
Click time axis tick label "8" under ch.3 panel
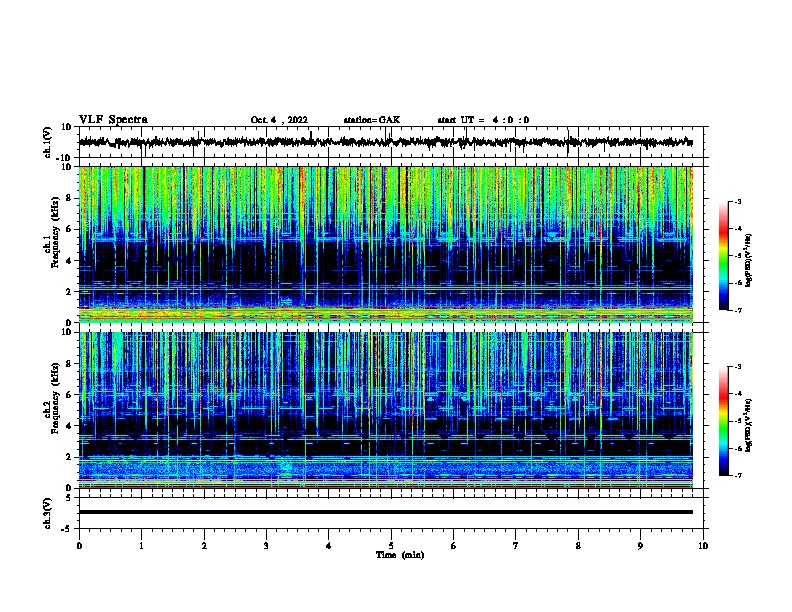578,546
